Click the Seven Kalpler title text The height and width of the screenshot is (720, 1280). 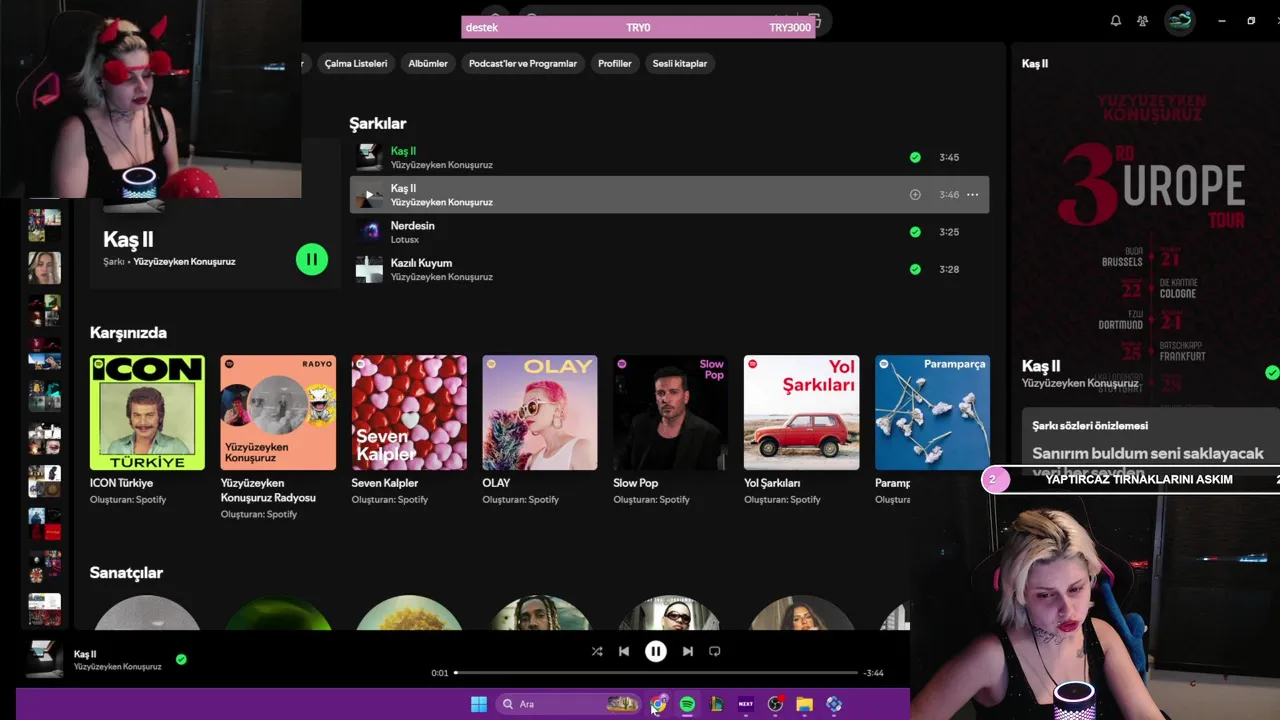385,483
